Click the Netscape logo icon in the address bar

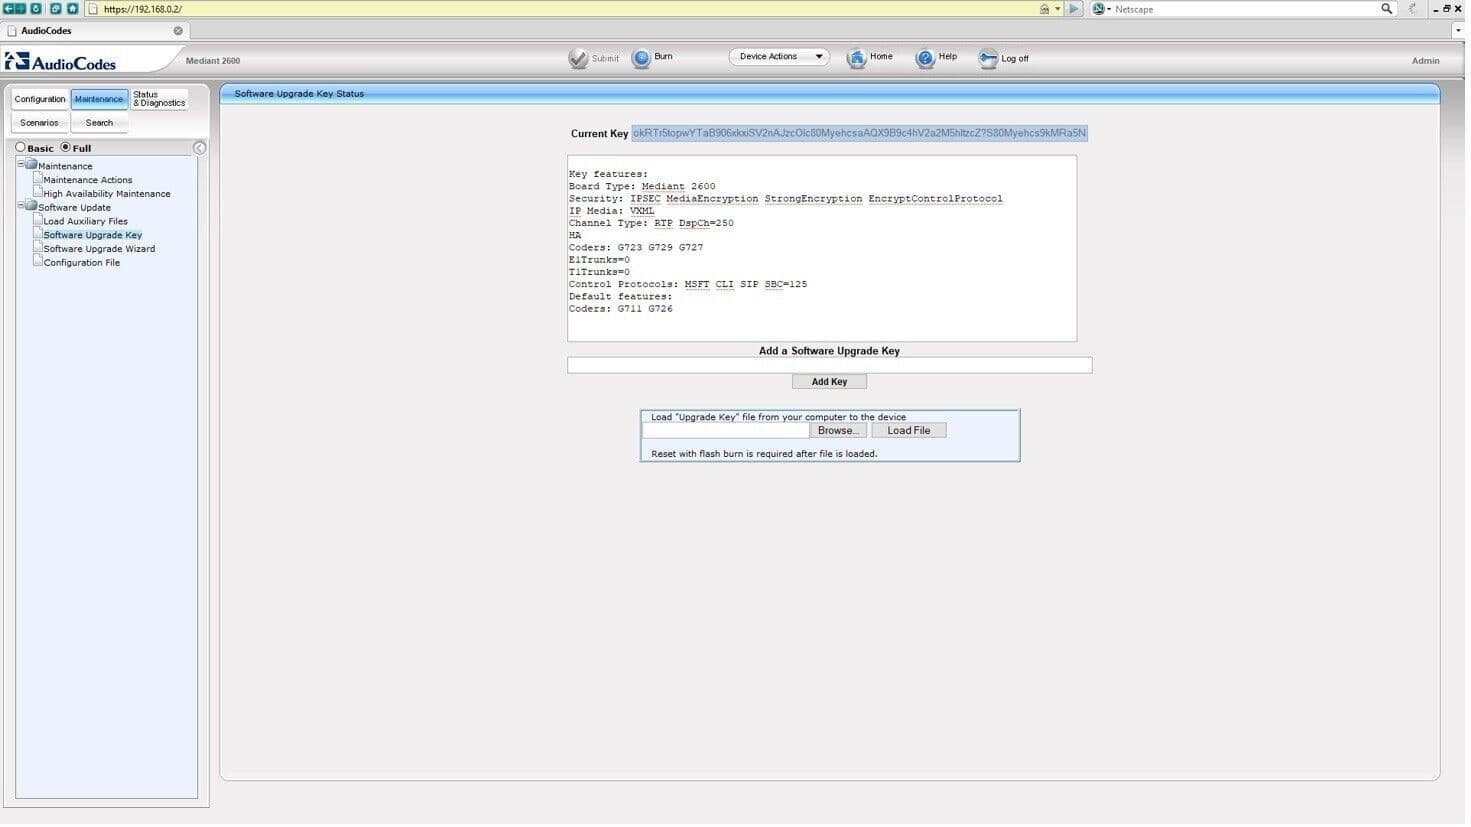point(1097,9)
